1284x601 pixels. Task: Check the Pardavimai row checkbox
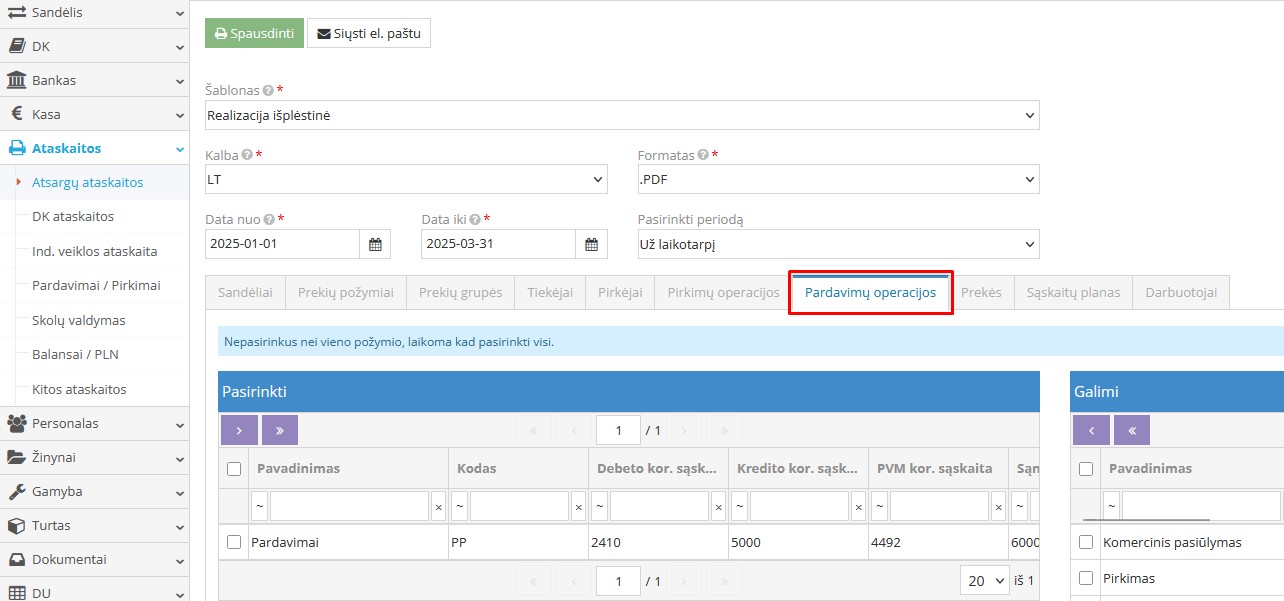pyautogui.click(x=234, y=542)
